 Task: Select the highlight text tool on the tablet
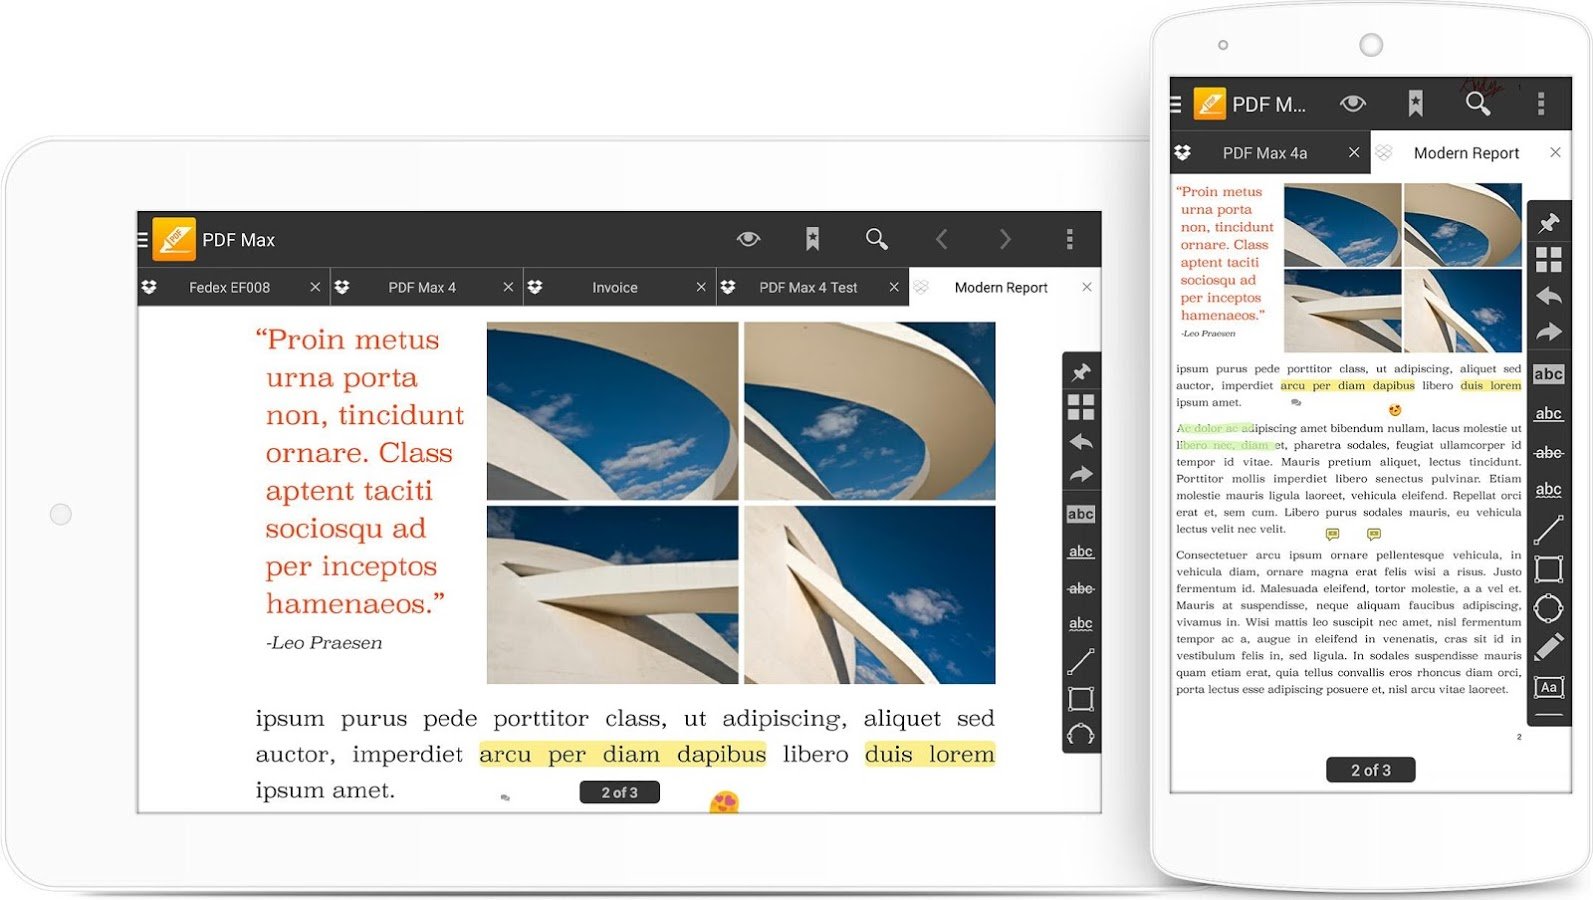(x=1080, y=514)
